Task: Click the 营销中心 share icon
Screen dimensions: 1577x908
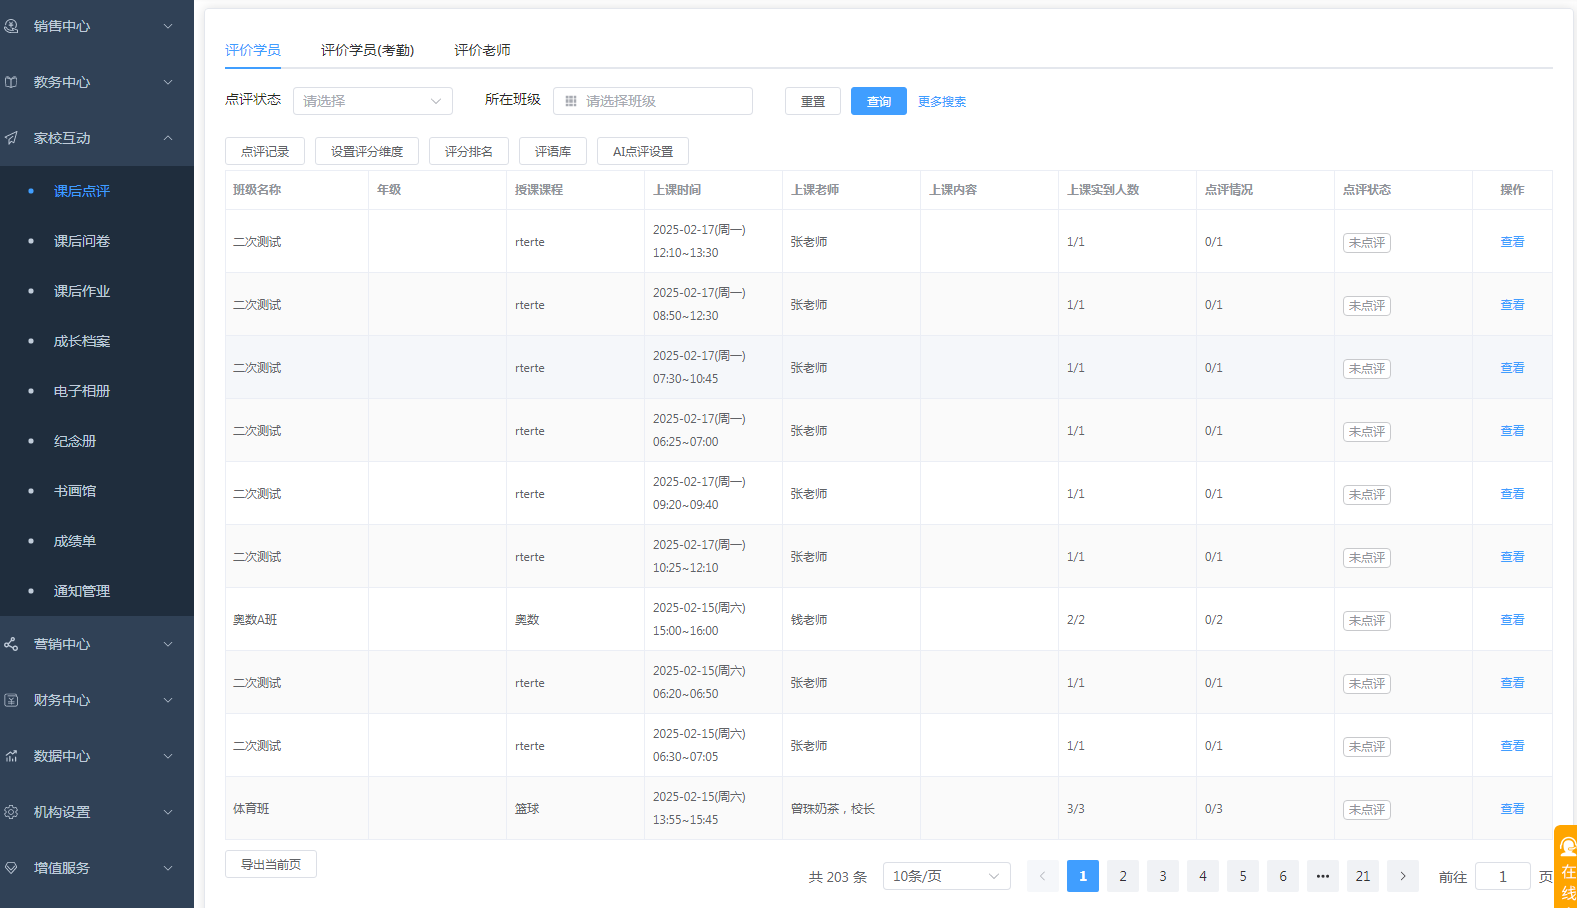Action: [x=11, y=644]
